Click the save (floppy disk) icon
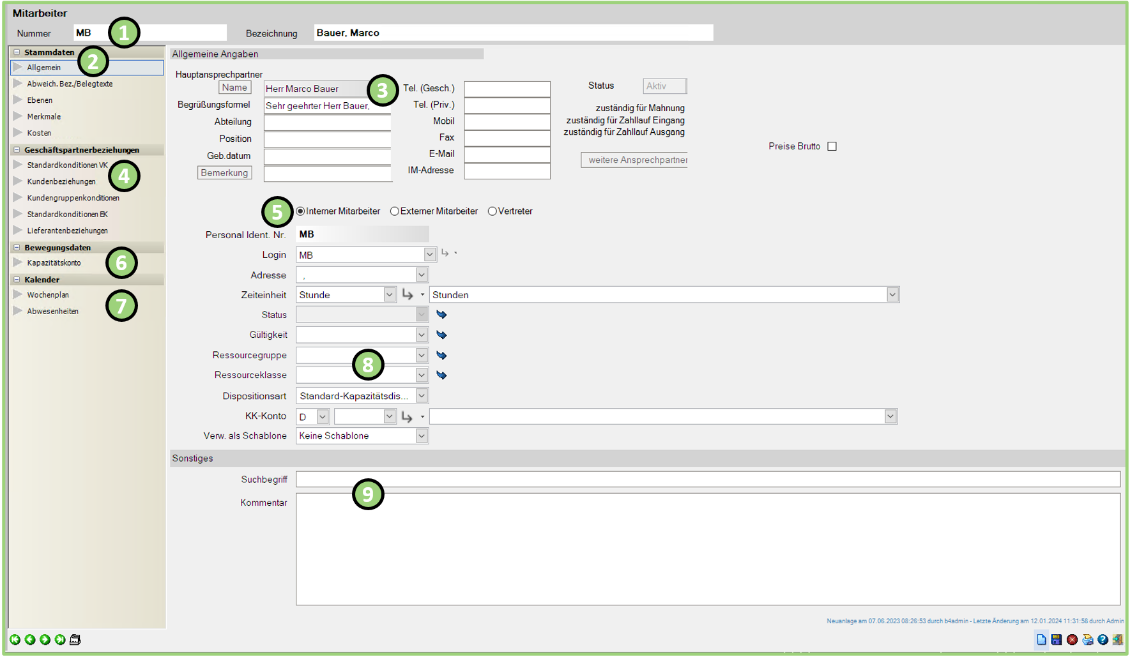This screenshot has height=659, width=1130. 1057,640
